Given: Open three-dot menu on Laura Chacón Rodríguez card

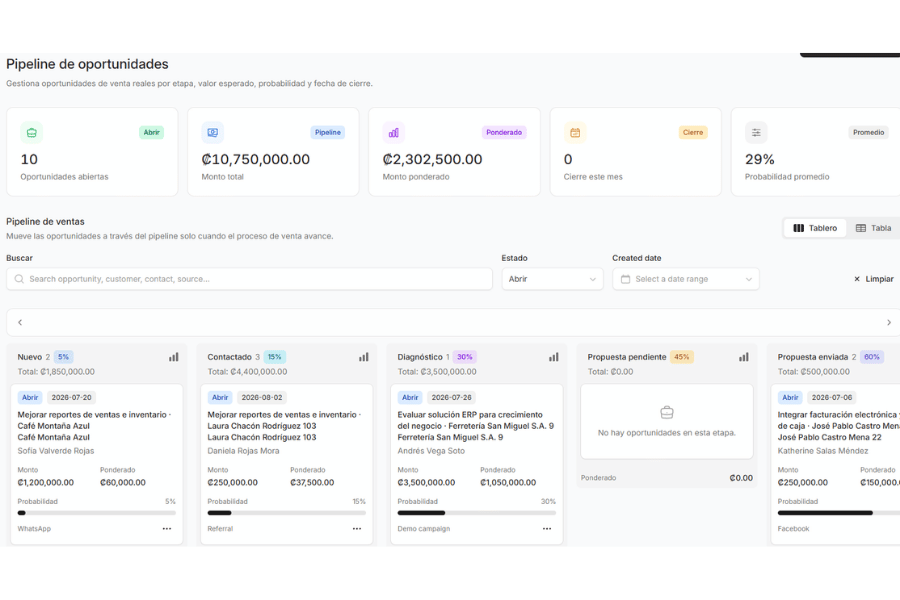Looking at the screenshot, I should tap(357, 529).
